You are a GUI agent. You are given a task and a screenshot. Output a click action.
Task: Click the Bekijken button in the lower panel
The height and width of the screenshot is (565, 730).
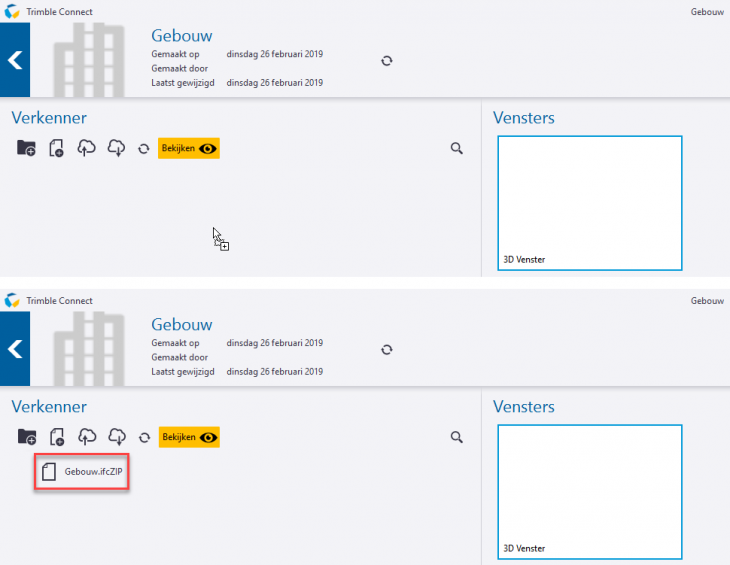coord(189,437)
